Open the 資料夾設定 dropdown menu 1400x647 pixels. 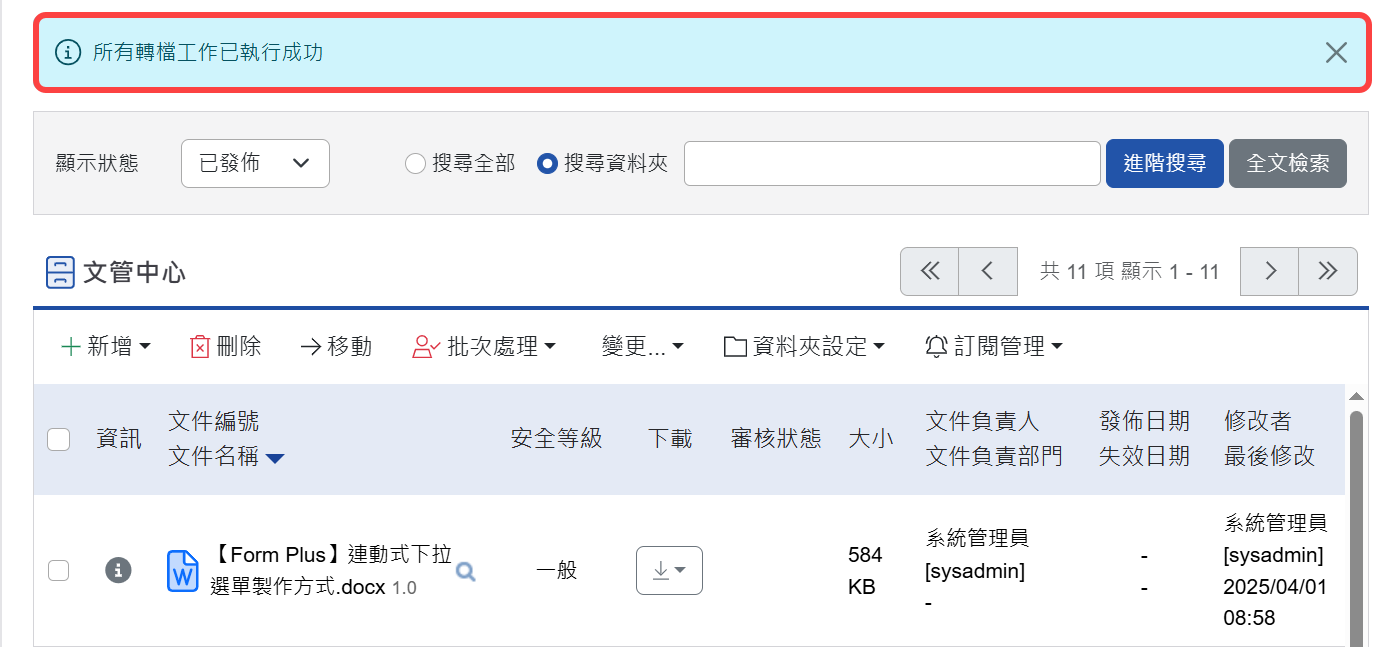[x=805, y=347]
